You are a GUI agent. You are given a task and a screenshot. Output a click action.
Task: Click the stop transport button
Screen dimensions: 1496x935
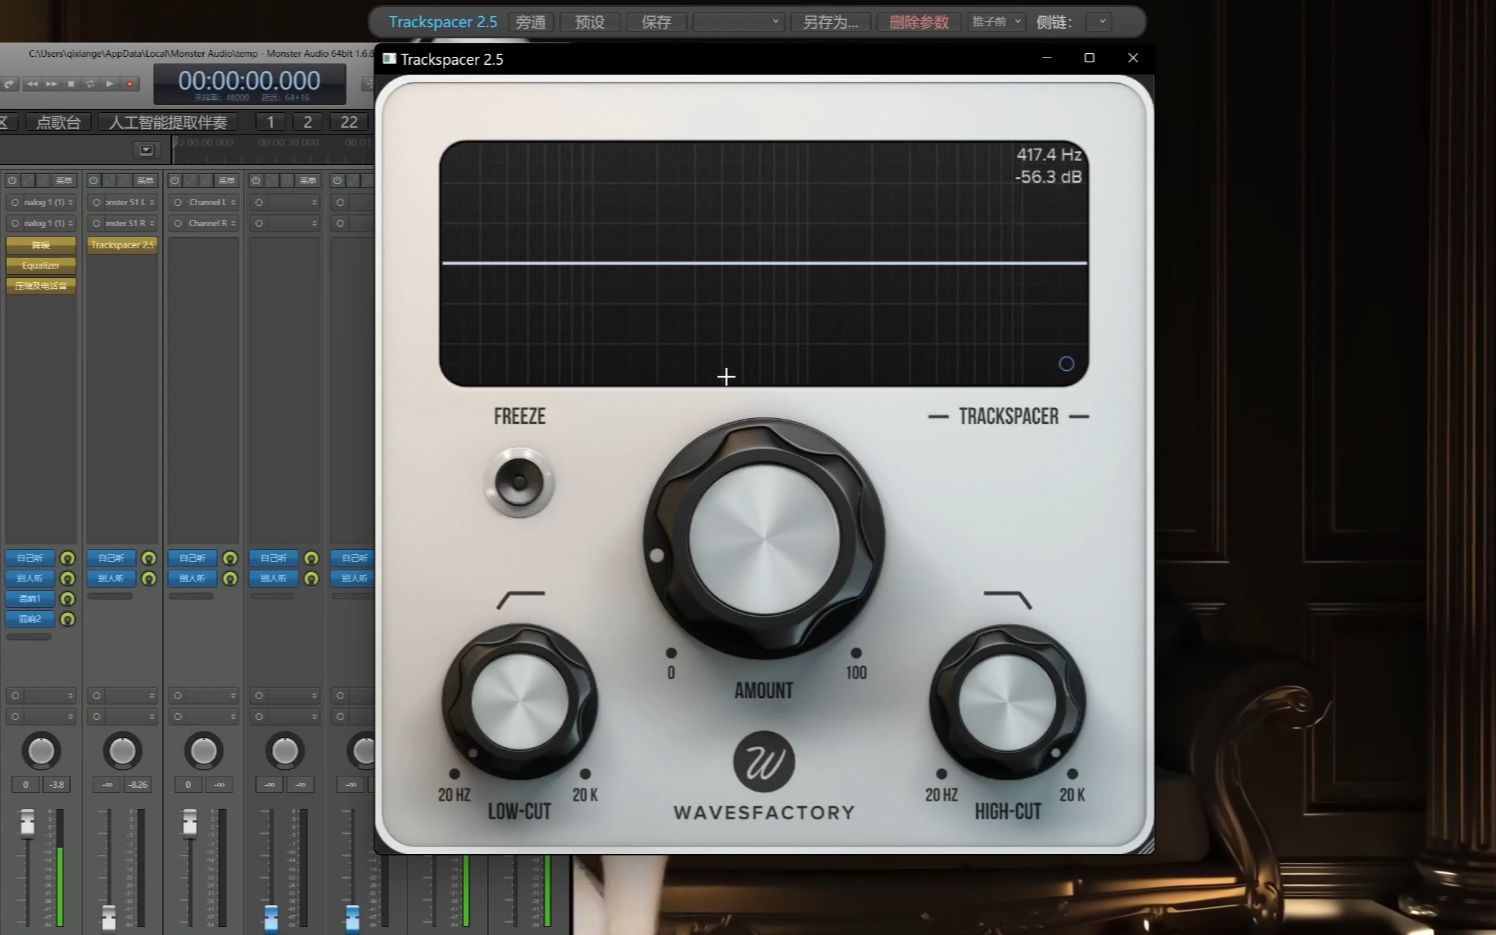(x=71, y=84)
